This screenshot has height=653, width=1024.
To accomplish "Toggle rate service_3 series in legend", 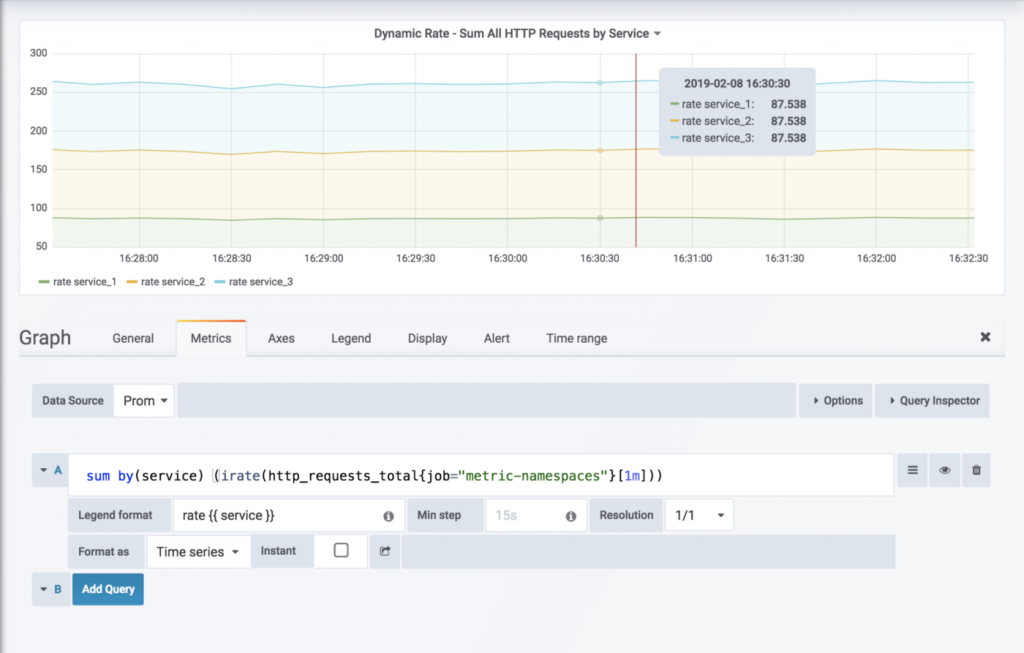I will (260, 282).
